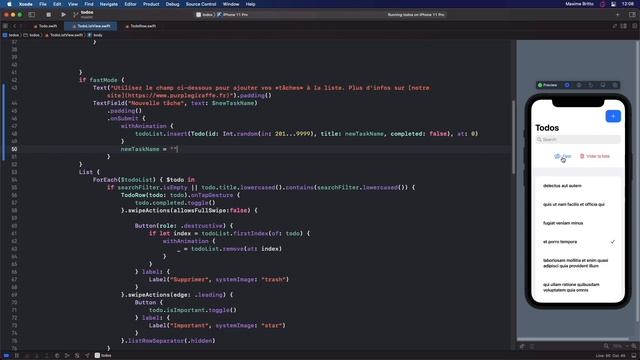Select the live preview mode icon
640x360 pixels.
point(567,85)
